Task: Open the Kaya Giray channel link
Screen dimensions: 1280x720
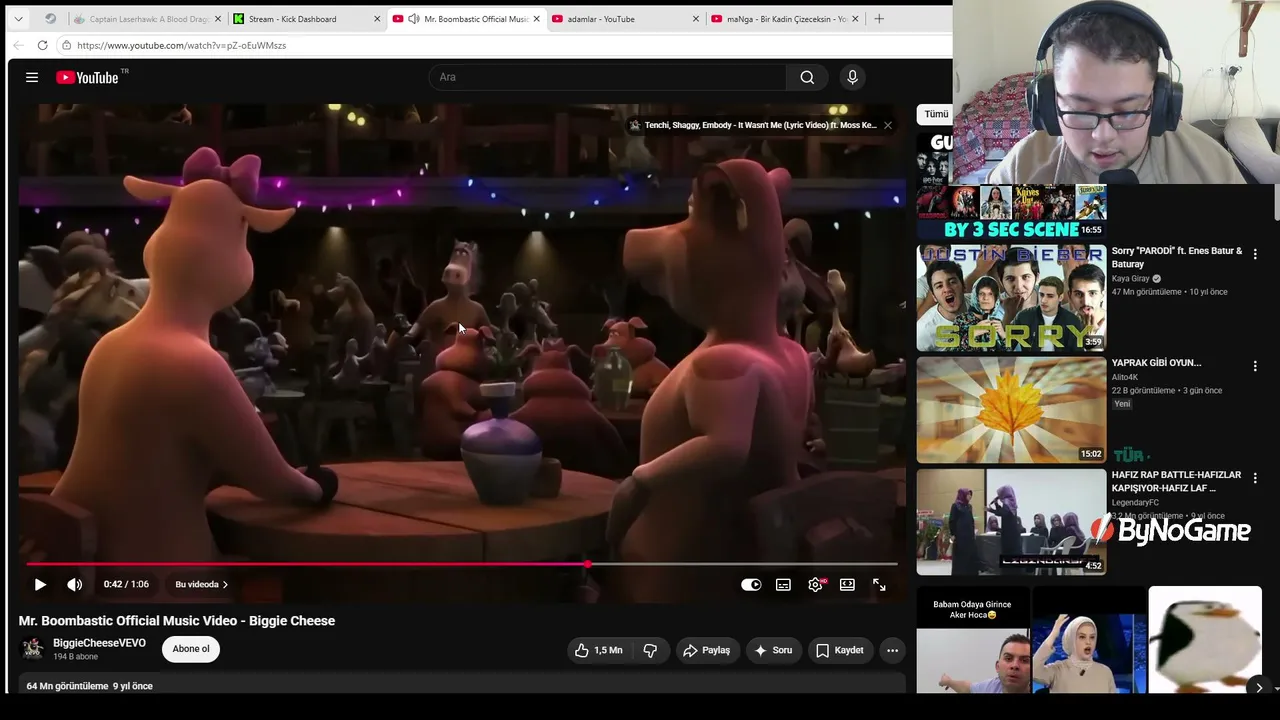Action: tap(1131, 279)
